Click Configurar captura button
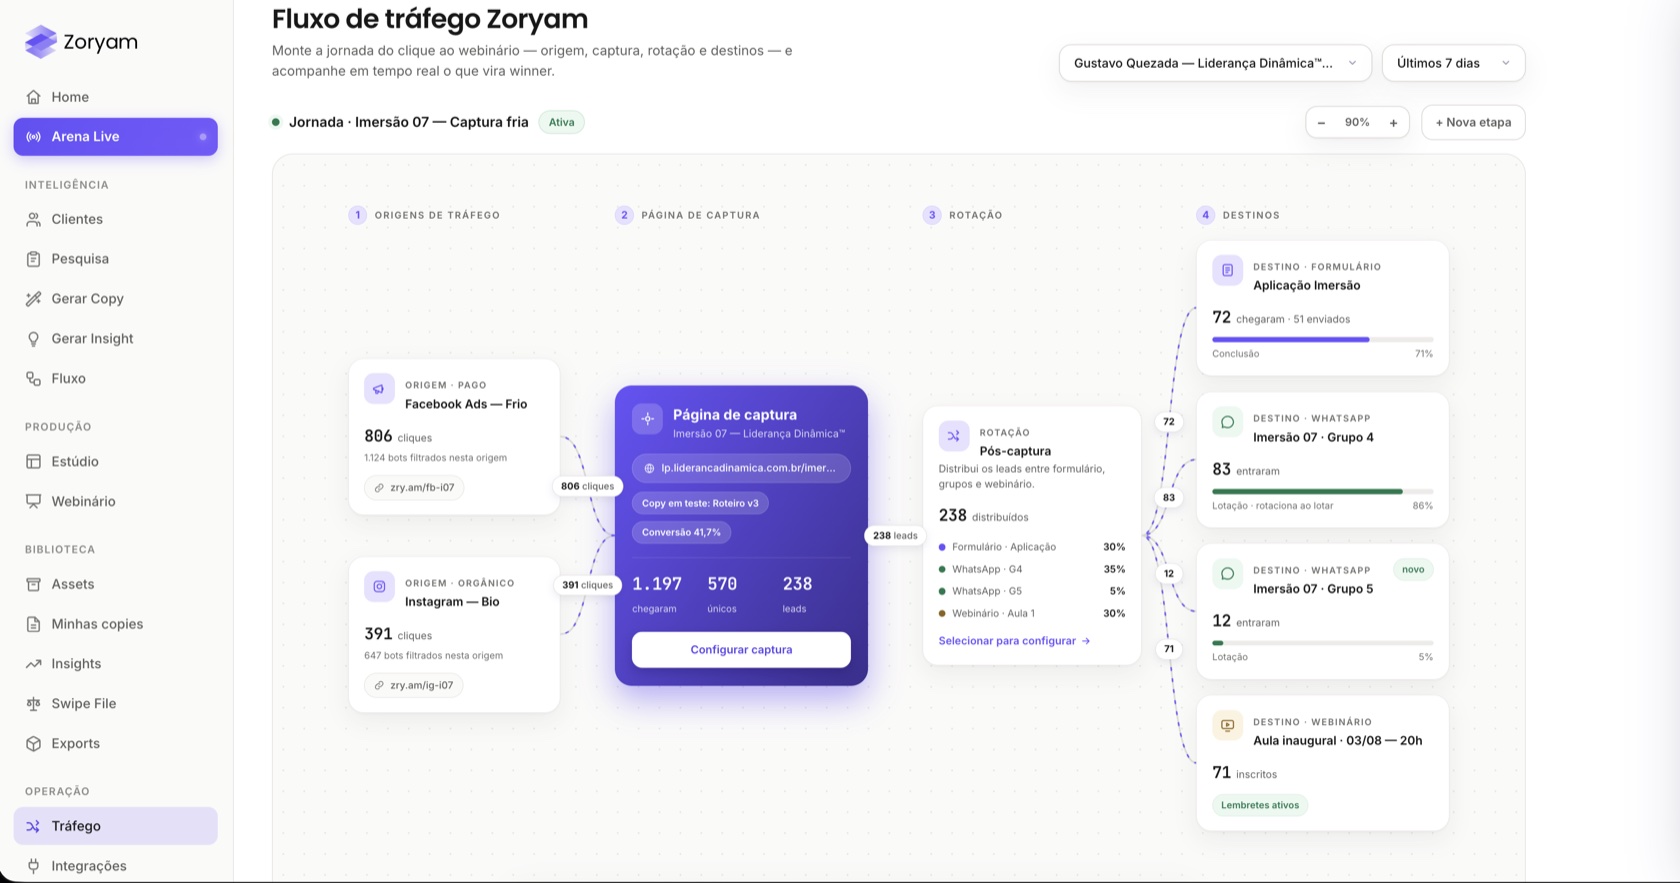 coord(741,650)
